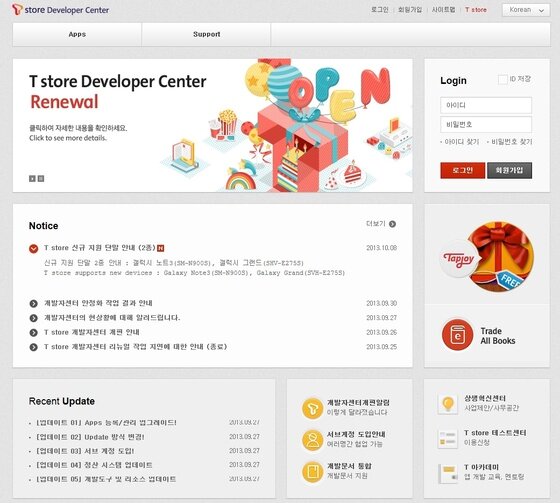The image size is (560, 503).
Task: Open the Apps menu tab
Action: click(77, 34)
